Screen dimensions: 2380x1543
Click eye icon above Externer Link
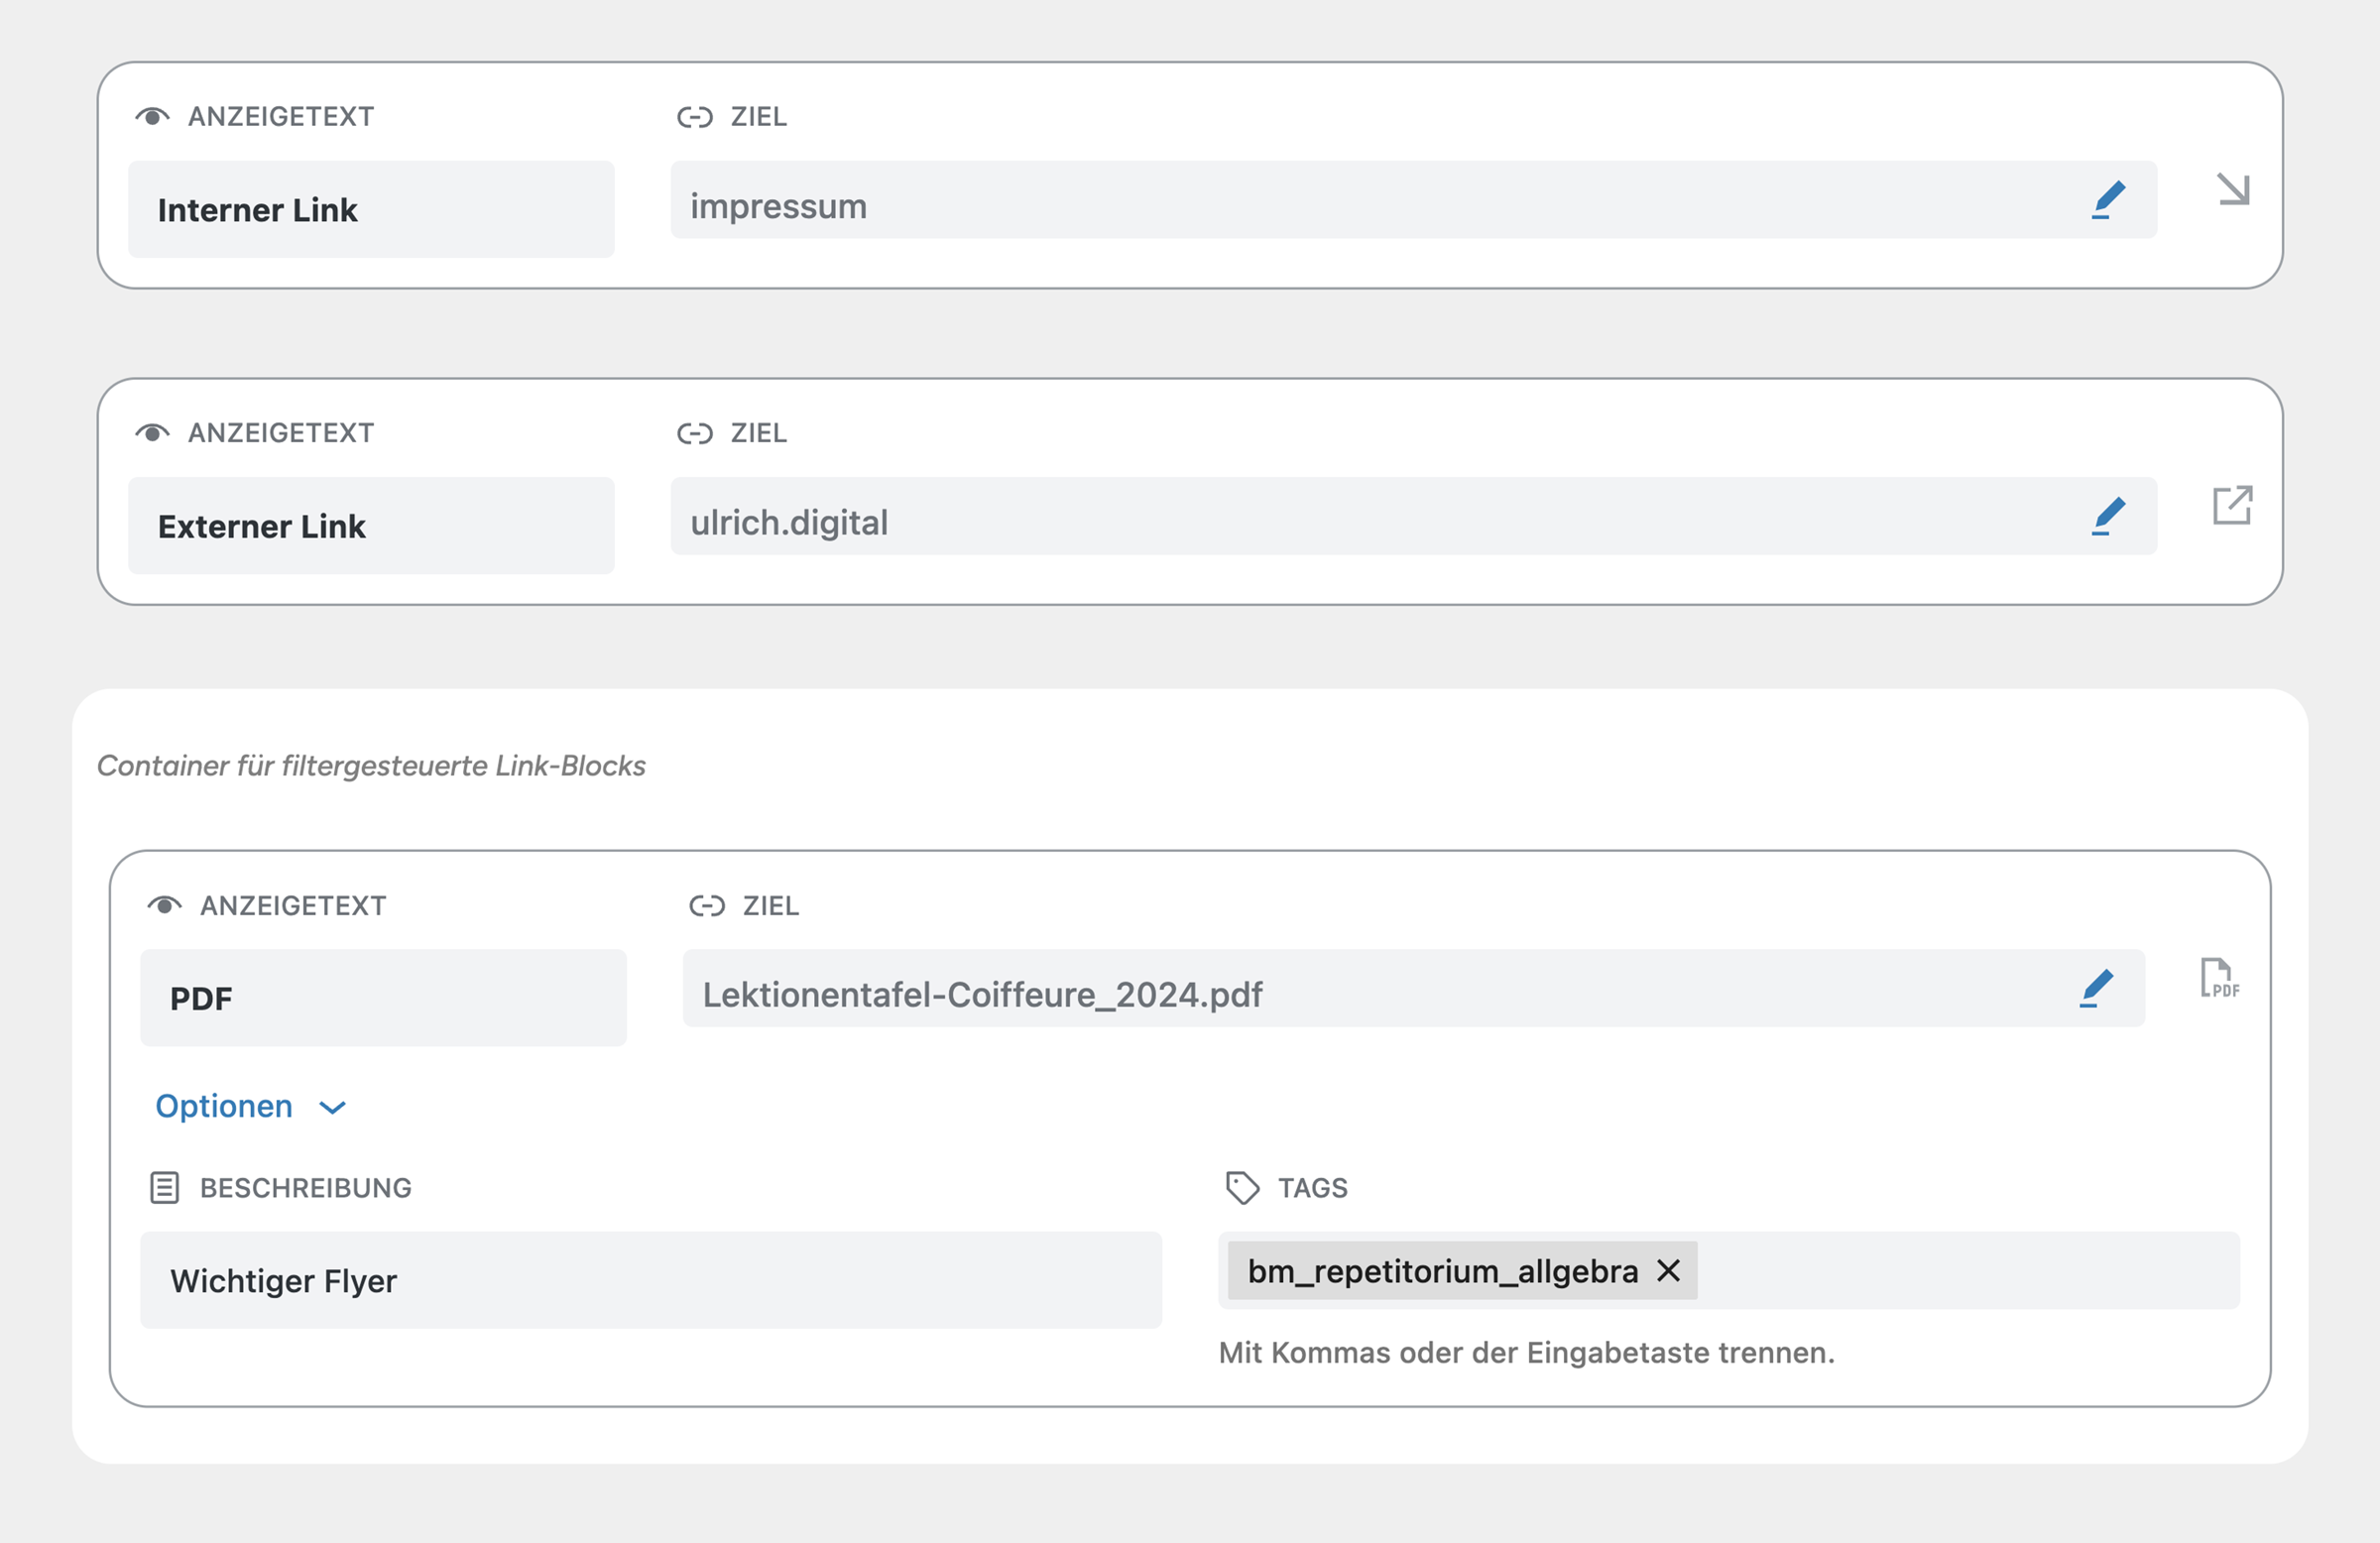(x=152, y=433)
